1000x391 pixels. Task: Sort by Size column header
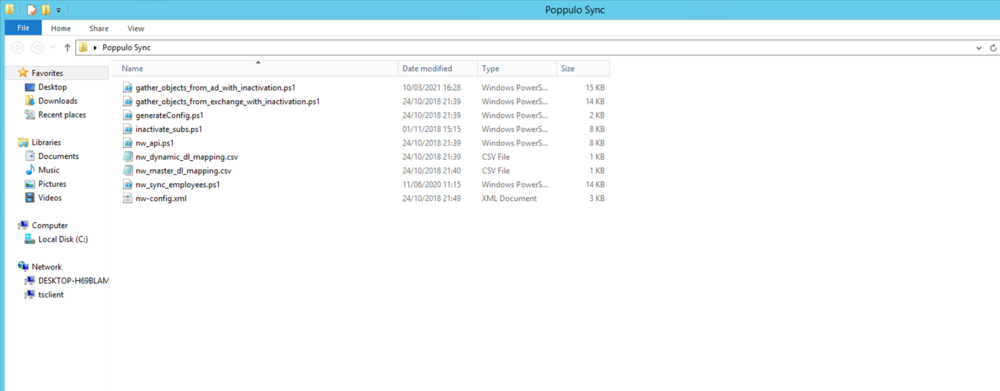(583, 68)
